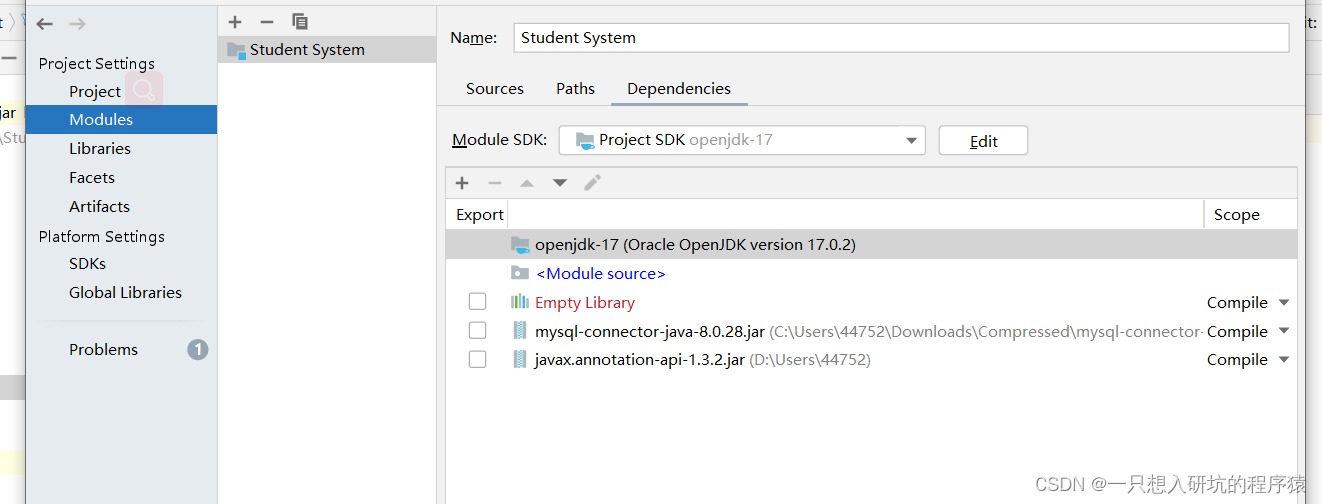Check Export box for Empty Library
This screenshot has width=1322, height=504.
click(x=477, y=302)
